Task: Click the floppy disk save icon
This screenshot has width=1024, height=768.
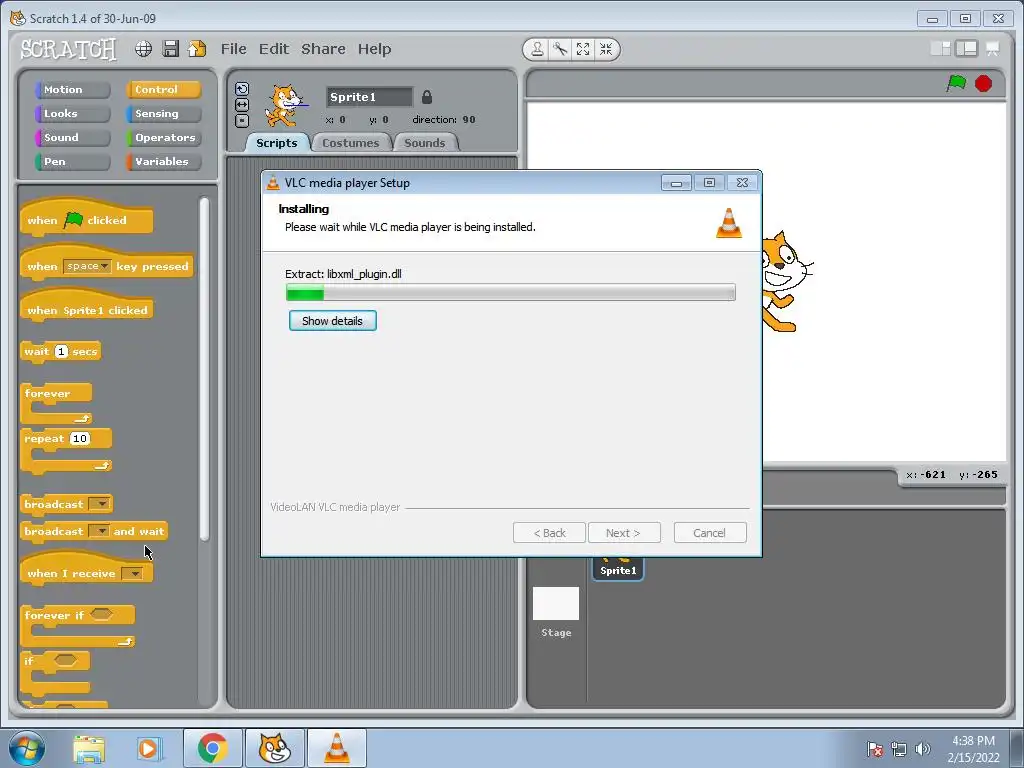Action: 170,49
